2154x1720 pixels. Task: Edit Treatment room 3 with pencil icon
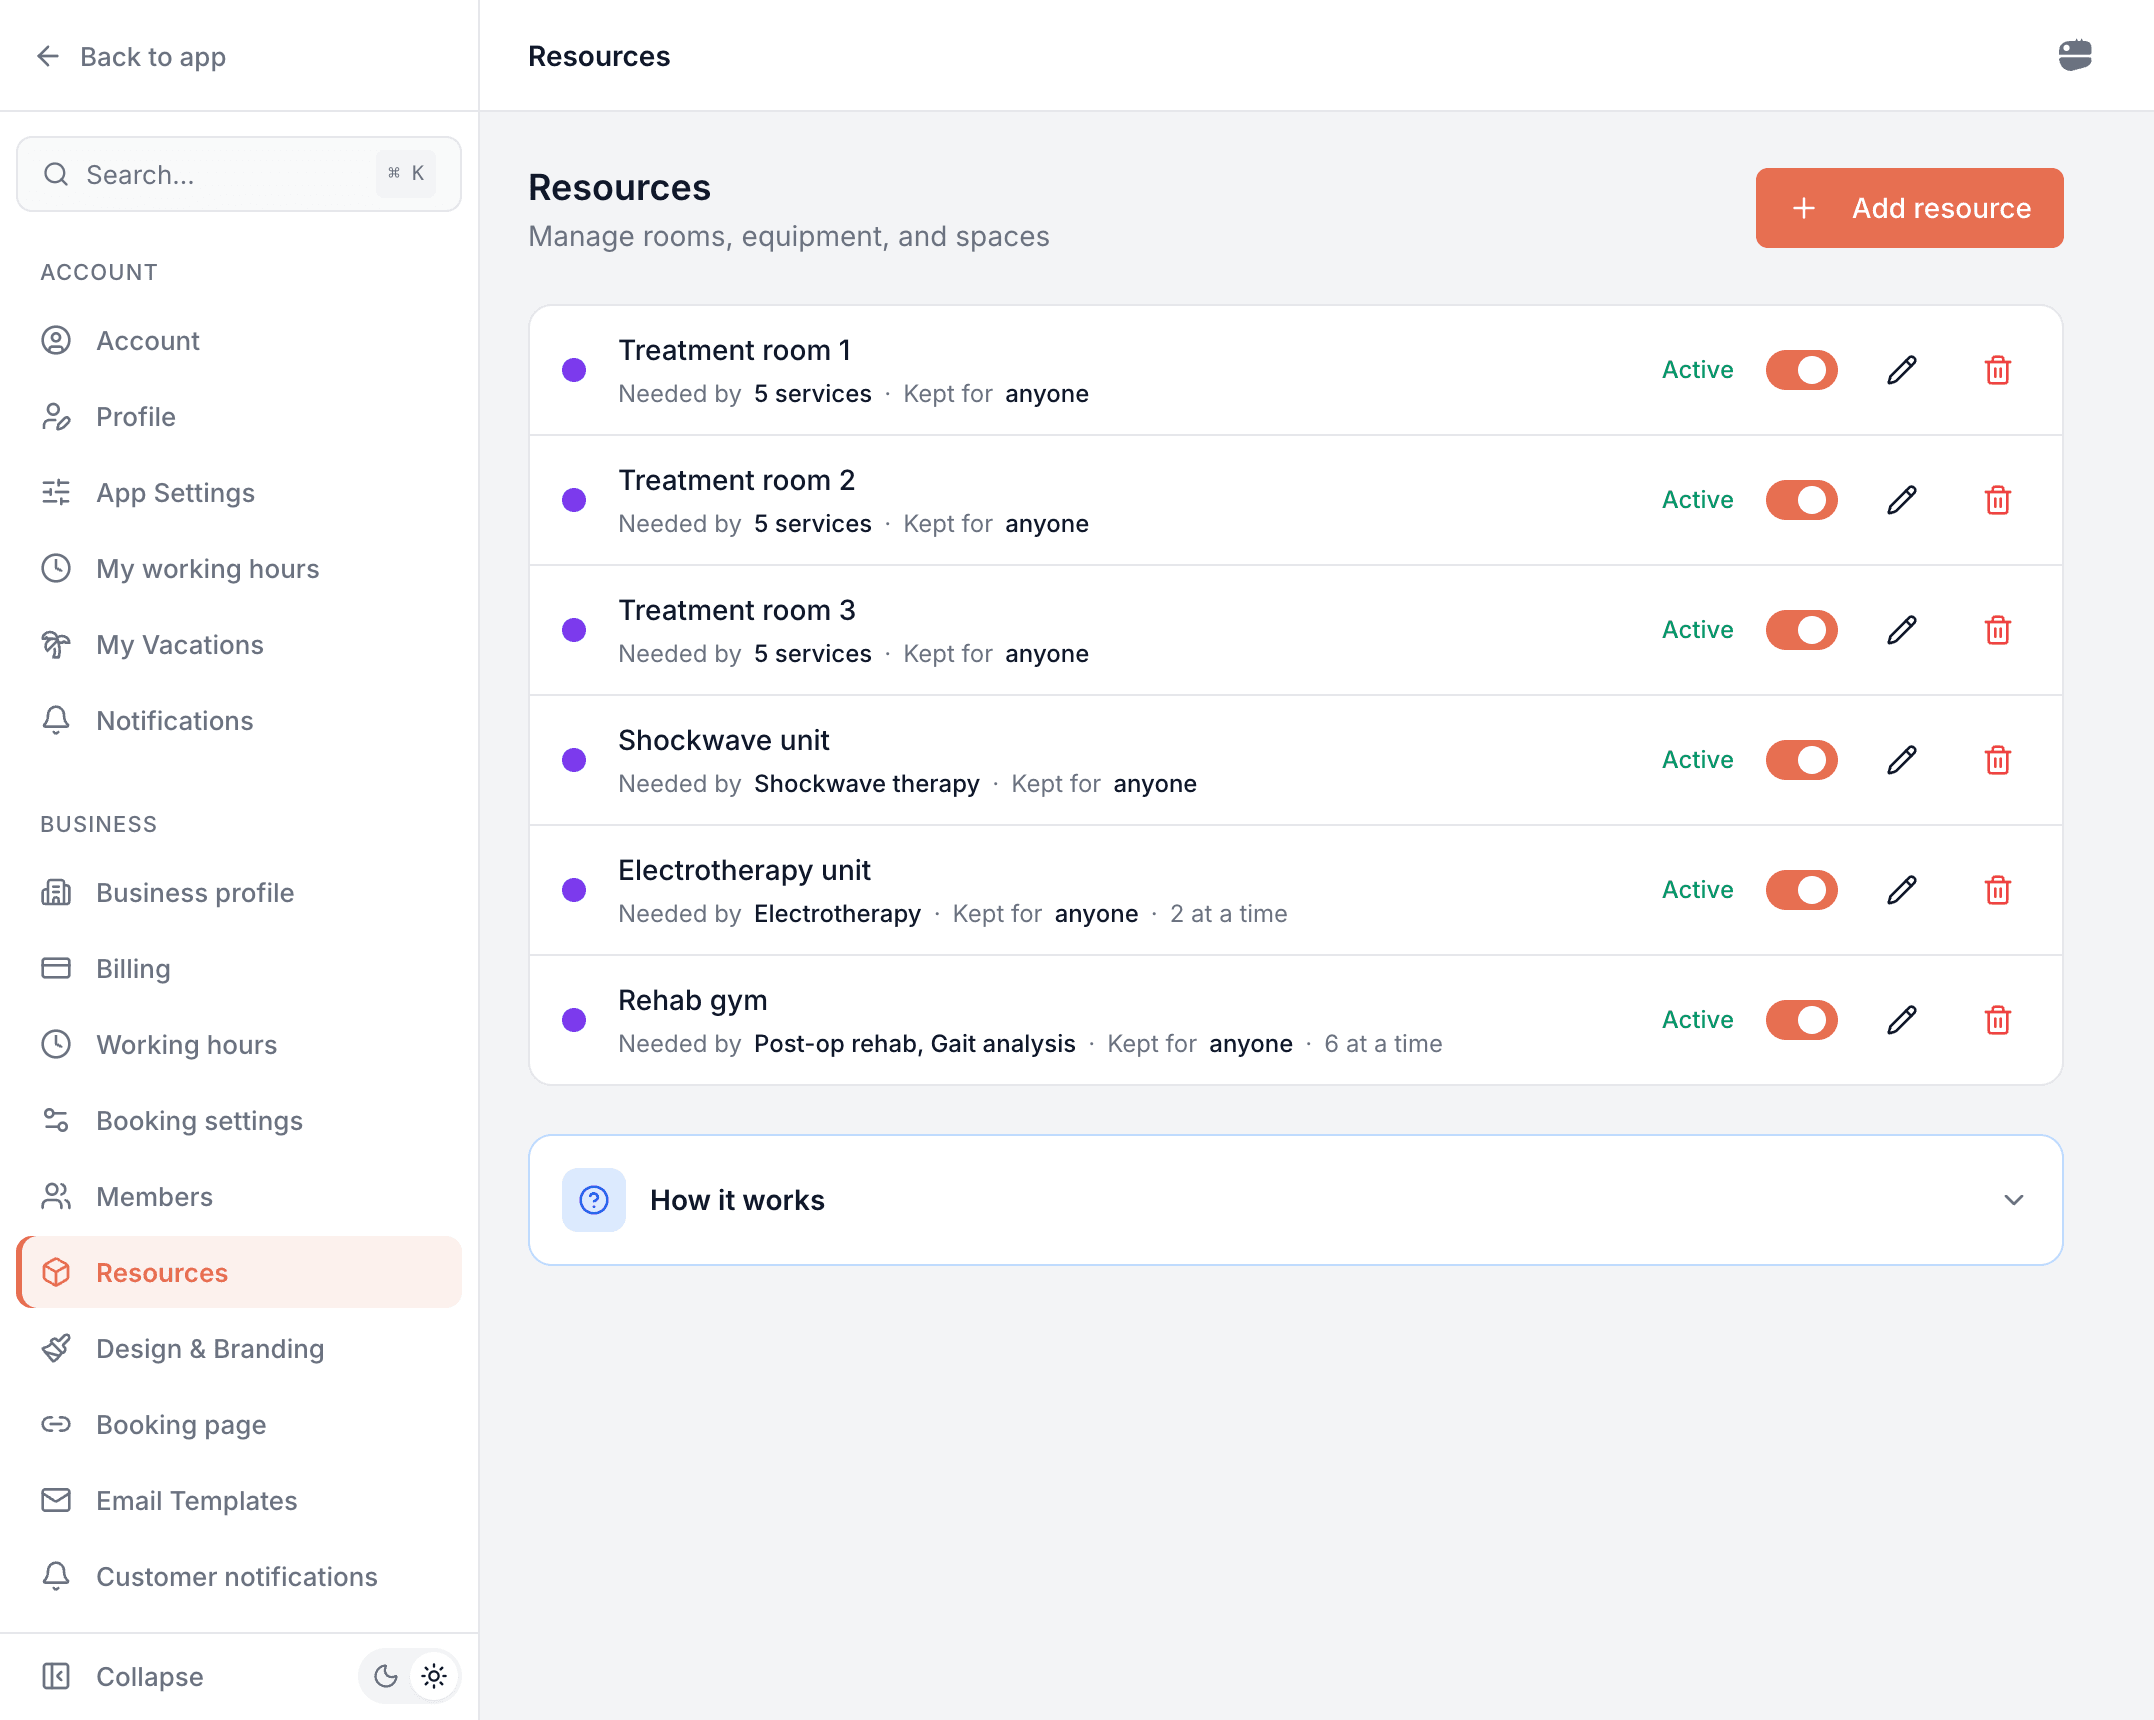[x=1902, y=630]
